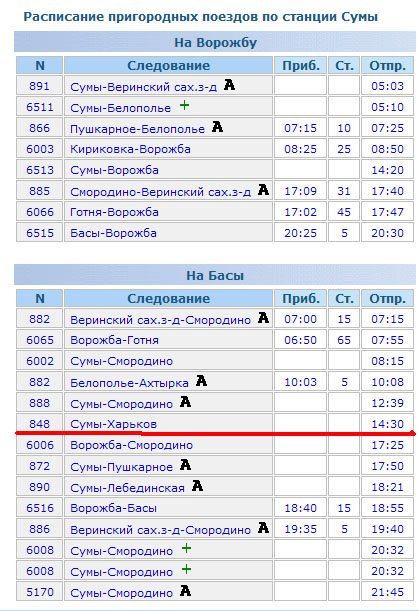Open train number 6065 details

pos(39,340)
